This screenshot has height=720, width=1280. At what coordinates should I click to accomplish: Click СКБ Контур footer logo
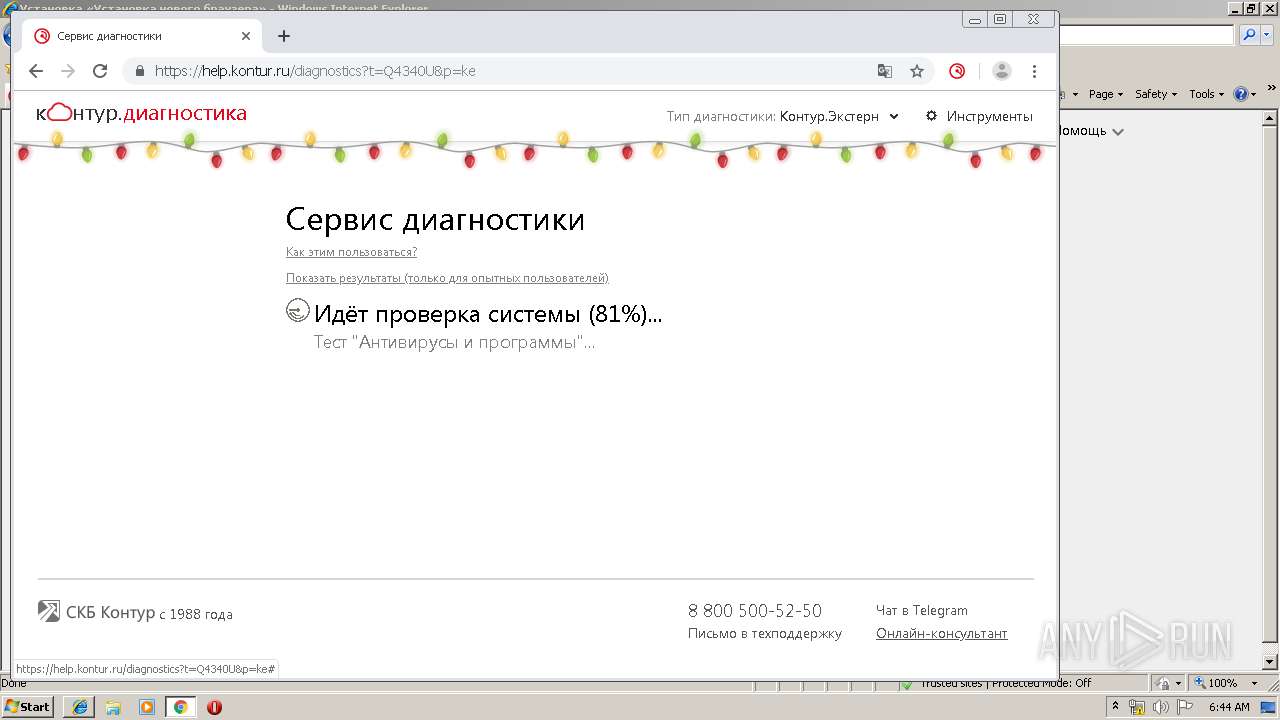96,612
